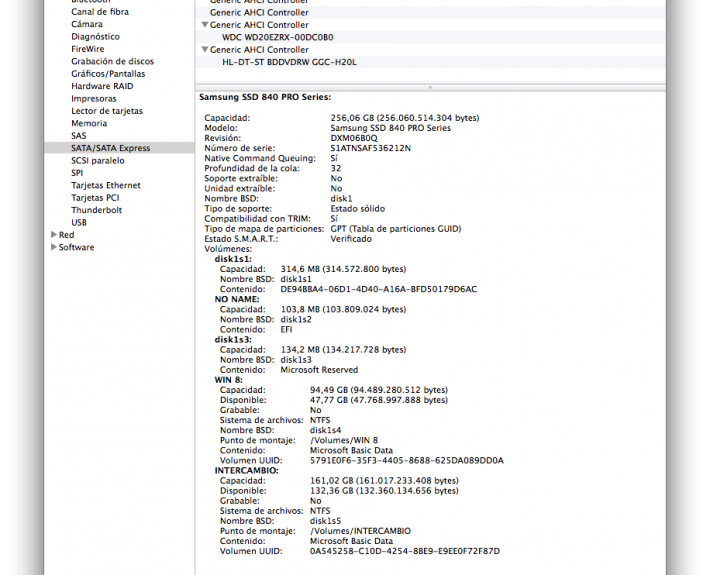Click the disk1s3 volume heading
The width and height of the screenshot is (710, 575).
pyautogui.click(x=233, y=340)
